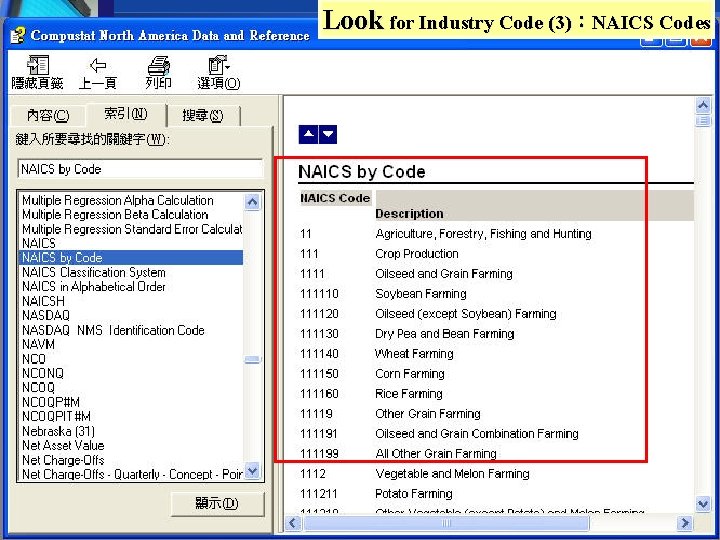Click content pane vertical scroll up arrow
The image size is (720, 540).
pos(703,106)
